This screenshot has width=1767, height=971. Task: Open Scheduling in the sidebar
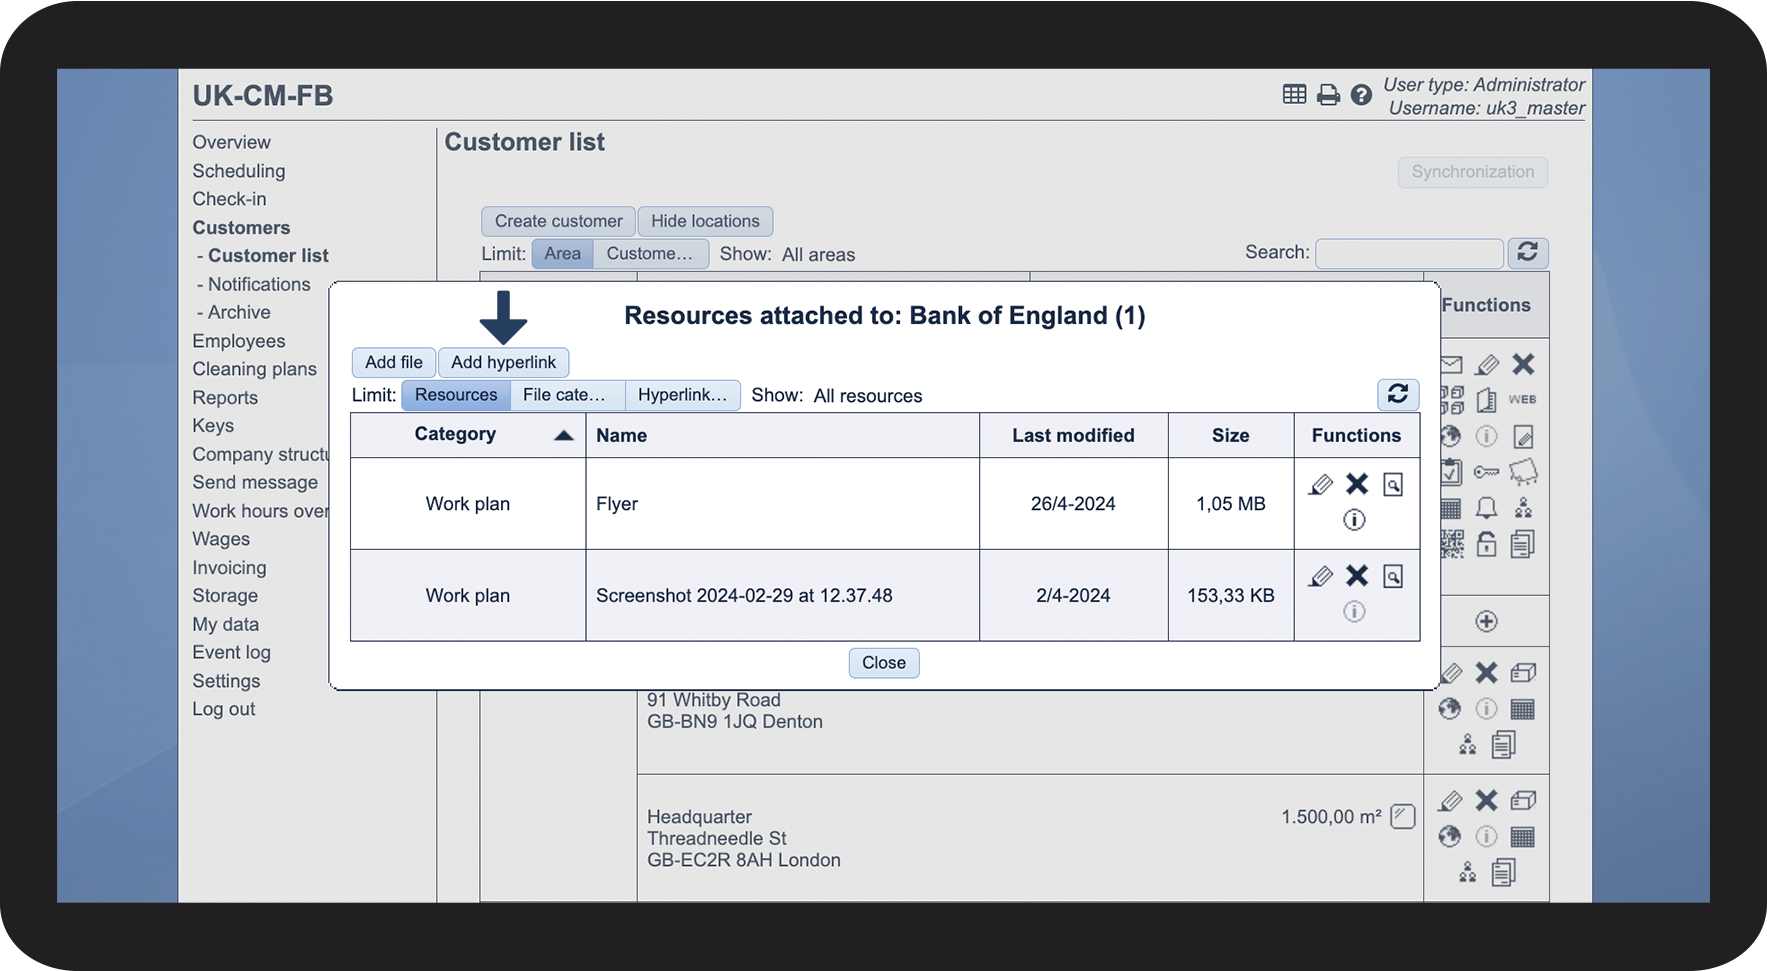point(238,171)
